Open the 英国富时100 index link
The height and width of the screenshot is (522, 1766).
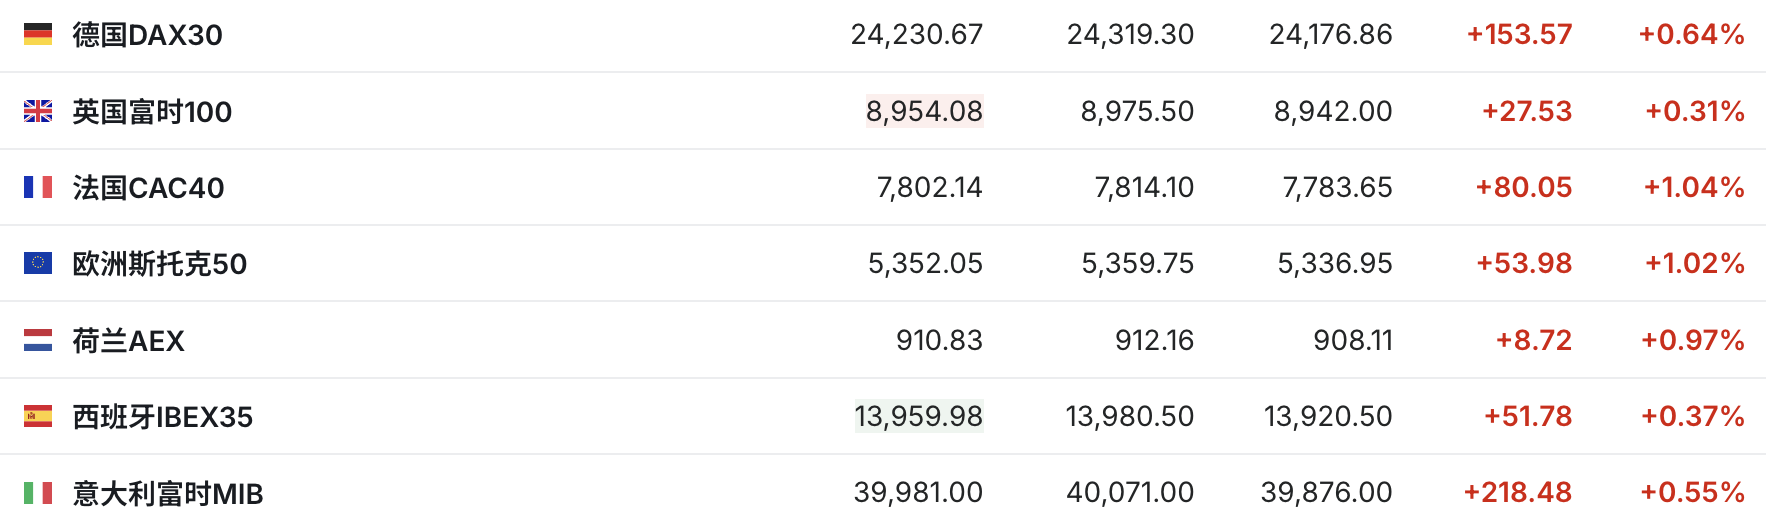click(152, 111)
